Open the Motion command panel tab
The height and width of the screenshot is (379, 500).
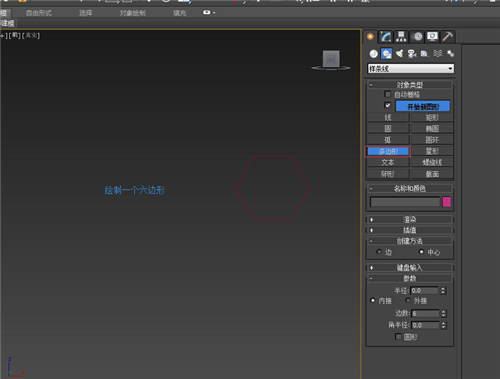tap(417, 37)
